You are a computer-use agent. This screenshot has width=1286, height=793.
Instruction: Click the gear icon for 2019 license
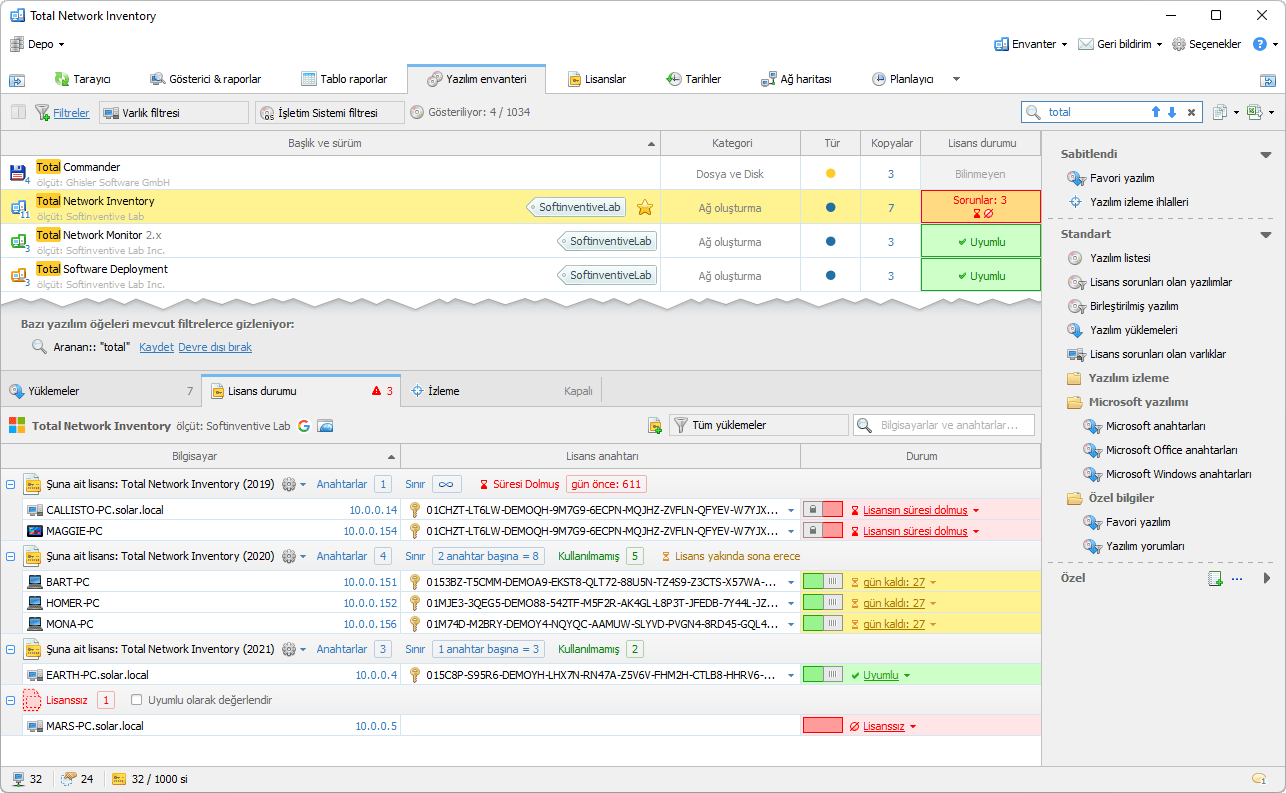click(290, 485)
